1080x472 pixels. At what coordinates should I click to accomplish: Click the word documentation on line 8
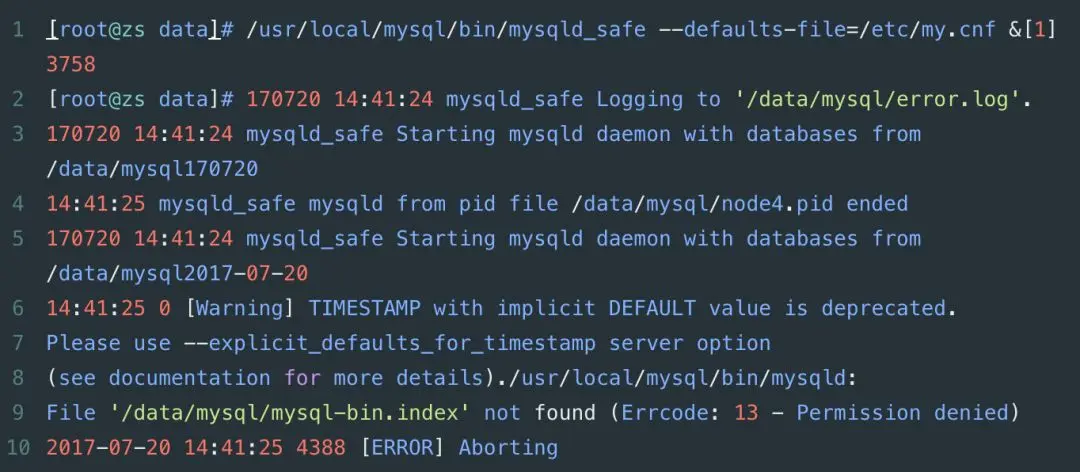click(190, 378)
